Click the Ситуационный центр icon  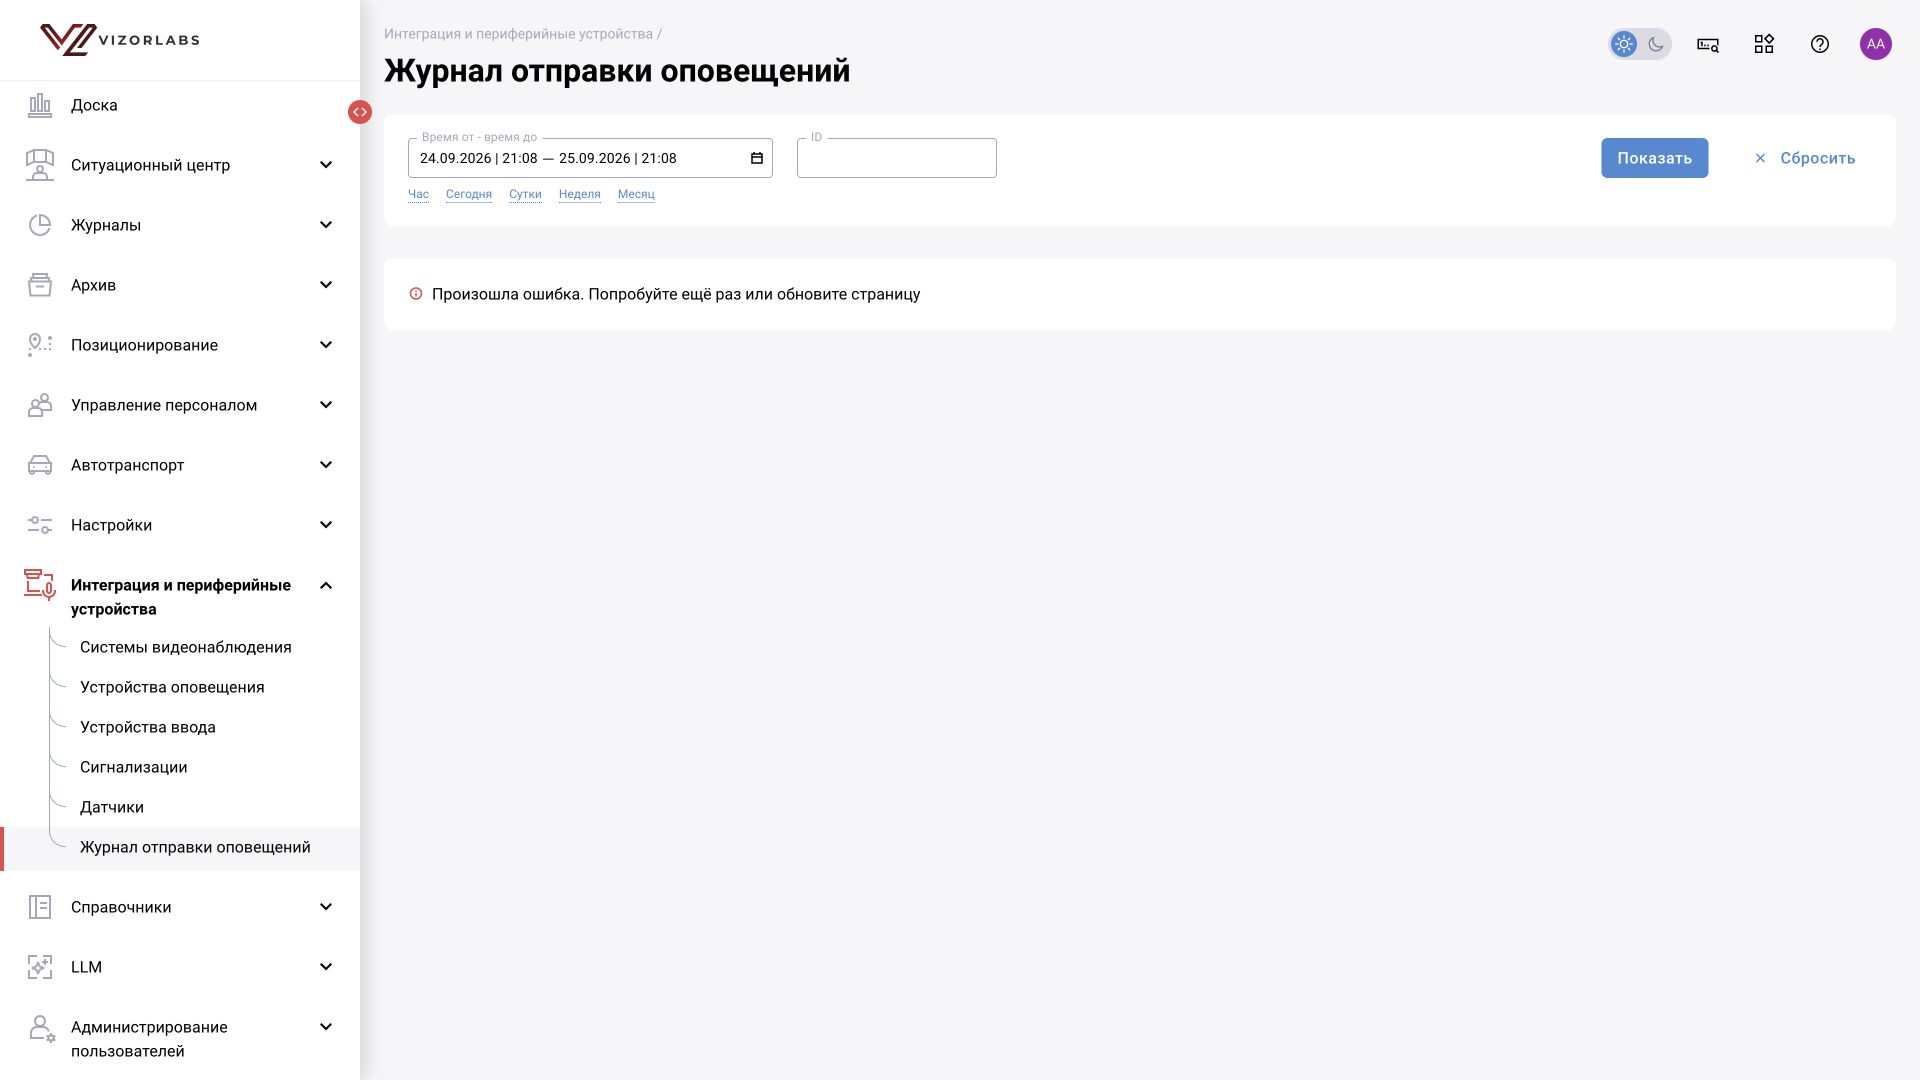[40, 165]
